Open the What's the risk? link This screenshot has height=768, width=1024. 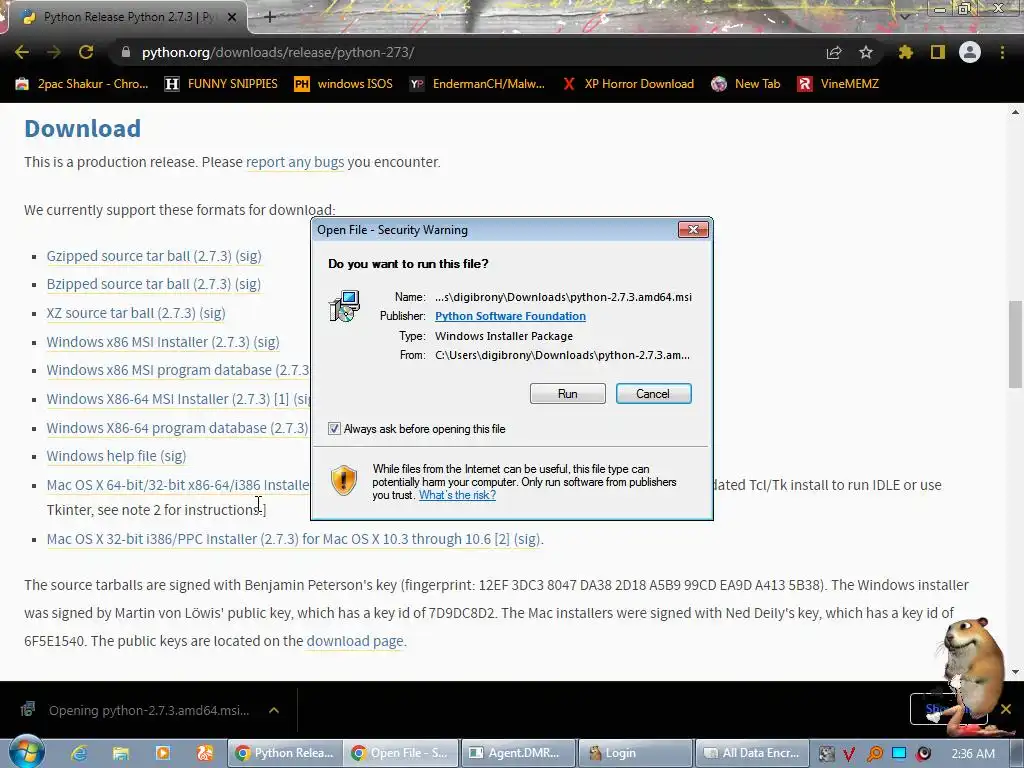point(457,495)
